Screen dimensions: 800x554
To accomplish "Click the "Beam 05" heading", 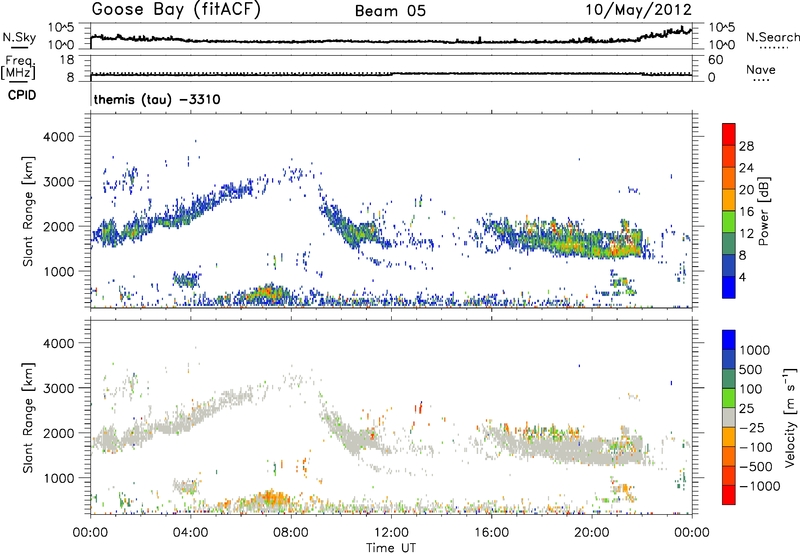I will 390,11.
